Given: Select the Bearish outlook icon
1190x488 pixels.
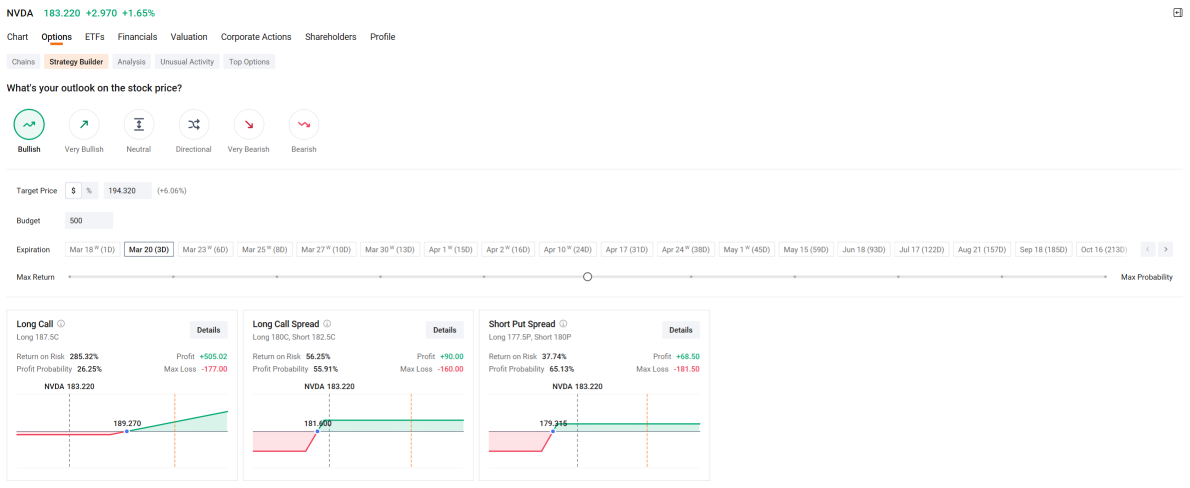Looking at the screenshot, I should pyautogui.click(x=304, y=124).
